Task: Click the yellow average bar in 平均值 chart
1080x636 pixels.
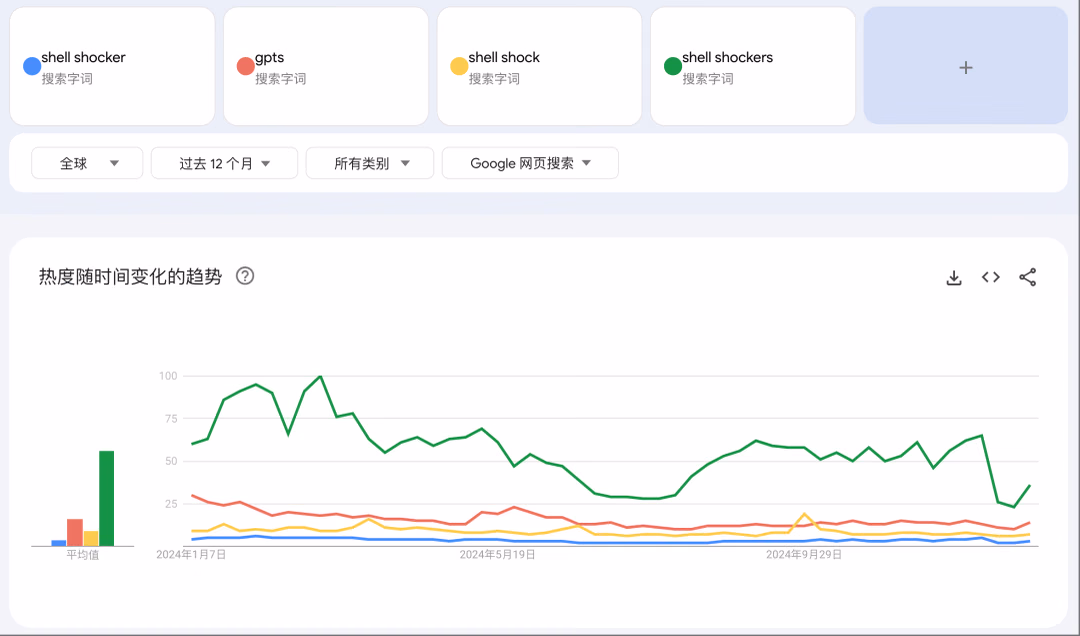Action: point(91,538)
